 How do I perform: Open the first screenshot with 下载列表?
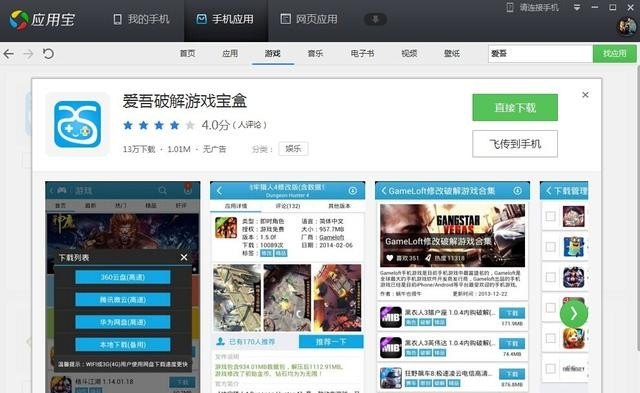click(x=122, y=287)
